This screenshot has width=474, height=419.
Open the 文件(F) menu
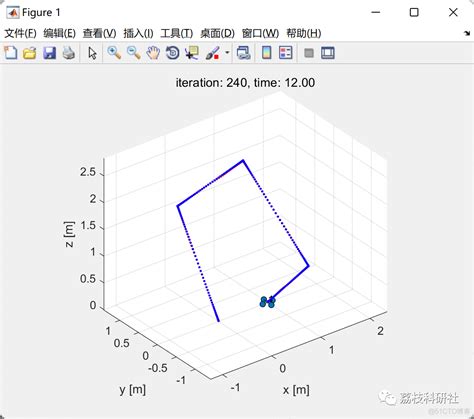click(x=20, y=33)
